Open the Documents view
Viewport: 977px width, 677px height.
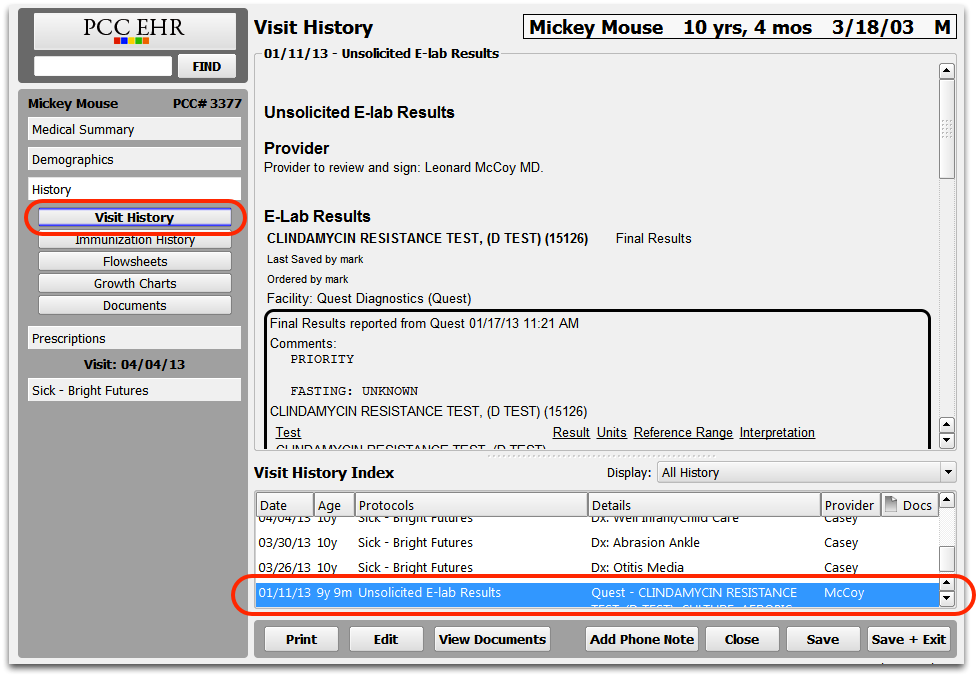(135, 306)
